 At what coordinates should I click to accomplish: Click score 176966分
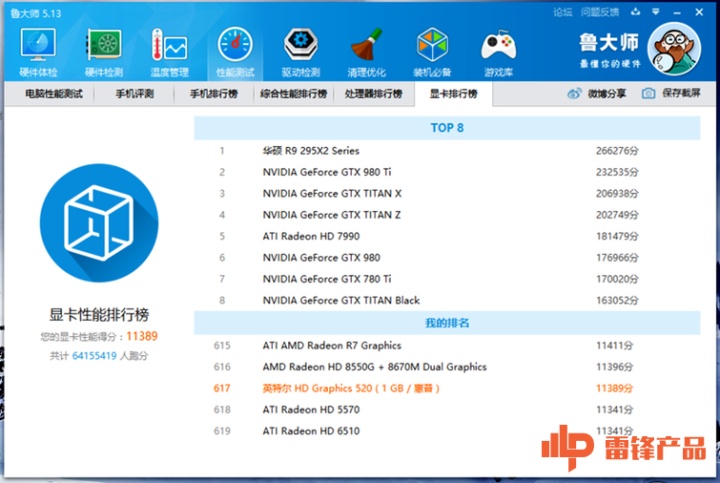pyautogui.click(x=617, y=258)
